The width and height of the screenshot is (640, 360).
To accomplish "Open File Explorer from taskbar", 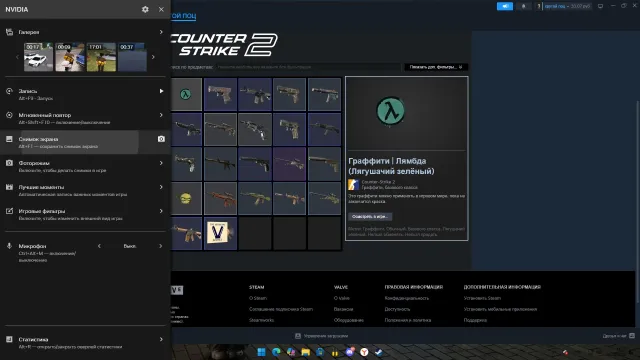I will pyautogui.click(x=305, y=352).
